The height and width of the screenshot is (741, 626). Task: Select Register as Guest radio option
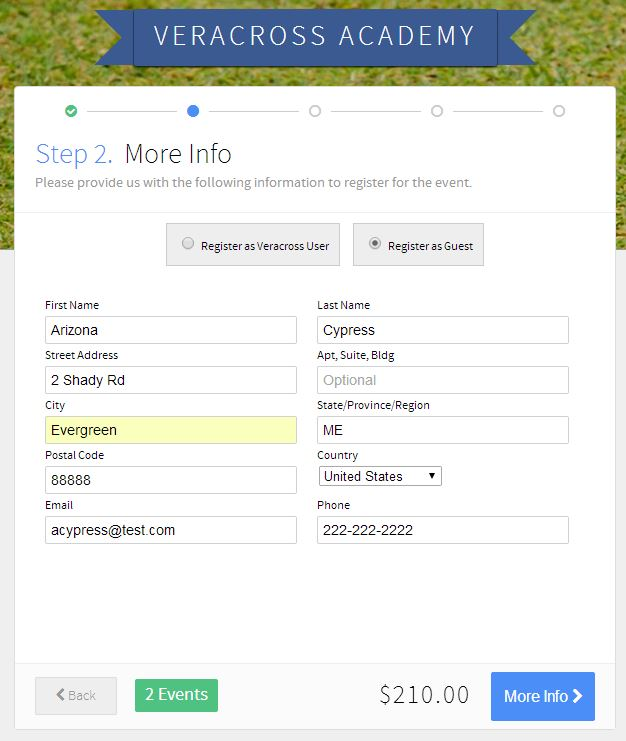point(375,244)
